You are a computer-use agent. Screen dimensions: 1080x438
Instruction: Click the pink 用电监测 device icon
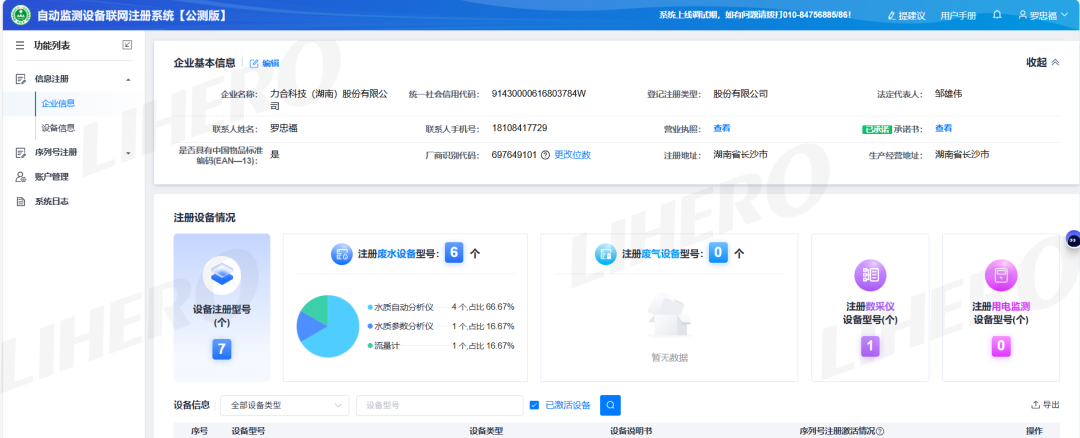(1000, 275)
